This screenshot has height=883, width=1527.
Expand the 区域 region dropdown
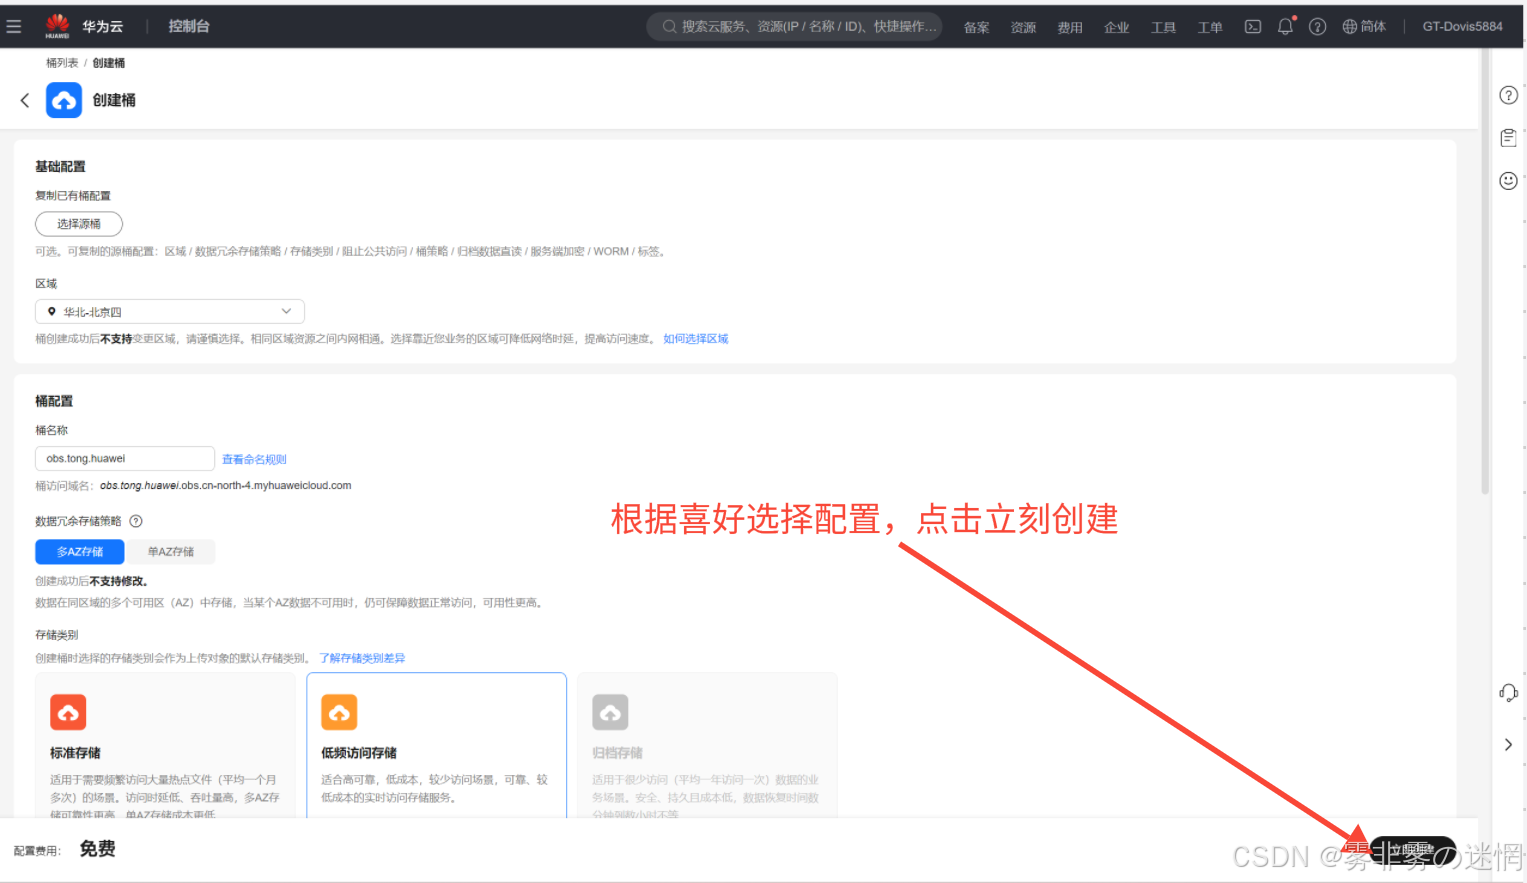pos(170,312)
